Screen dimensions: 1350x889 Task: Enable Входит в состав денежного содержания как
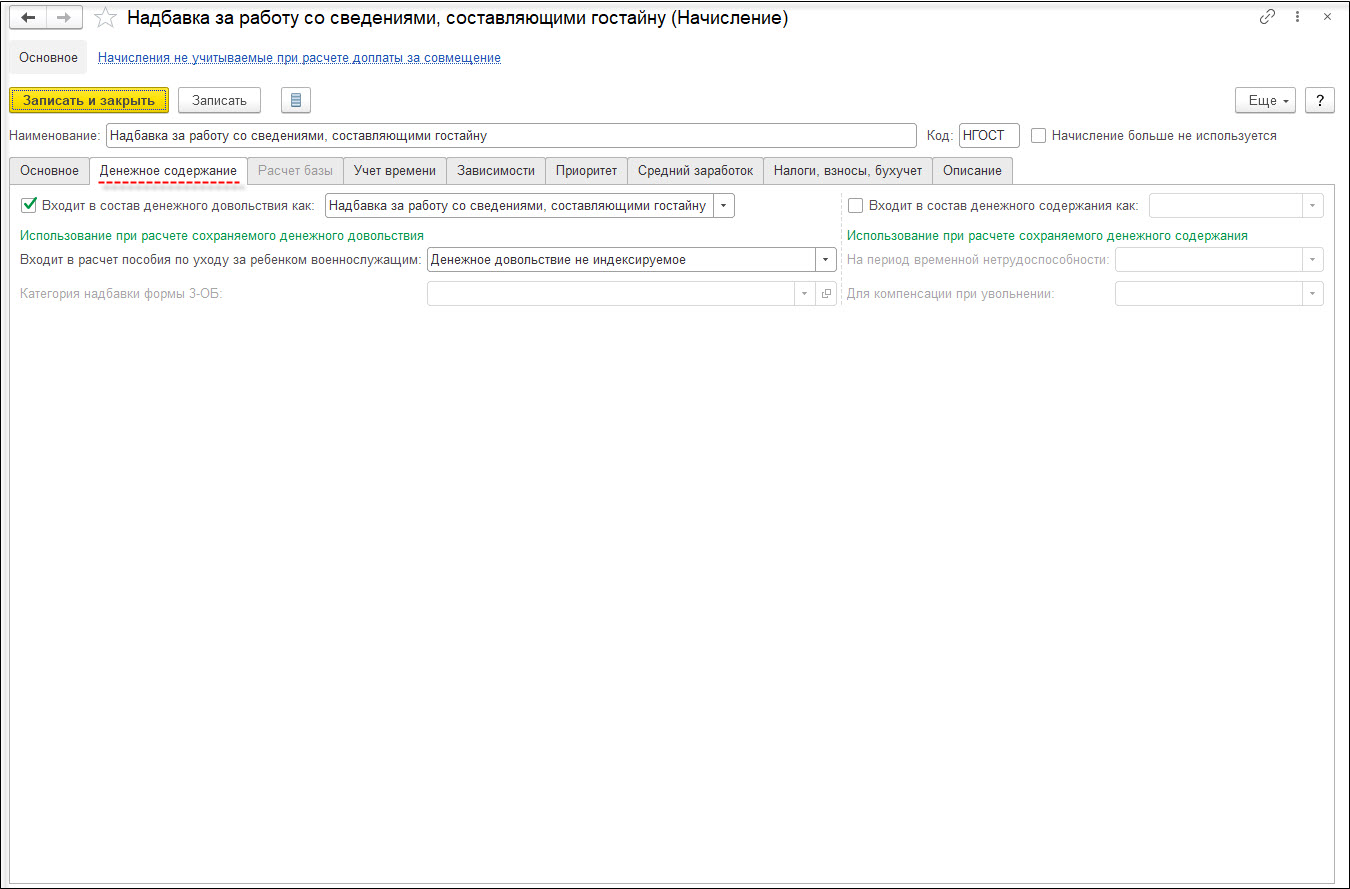point(855,205)
